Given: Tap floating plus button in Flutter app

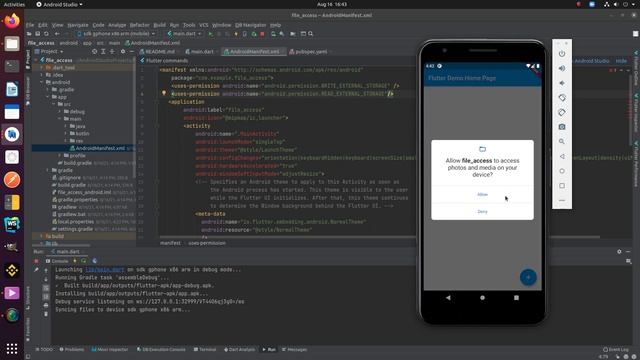Looking at the screenshot, I should pyautogui.click(x=528, y=277).
